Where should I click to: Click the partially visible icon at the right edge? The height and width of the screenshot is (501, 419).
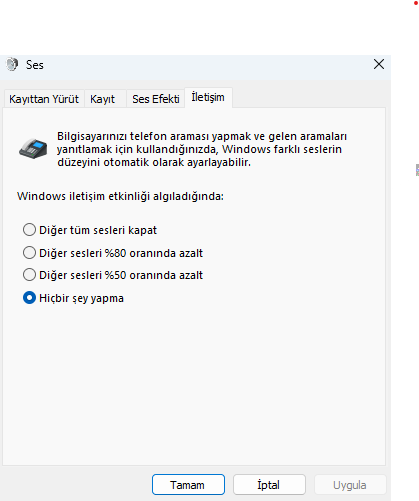[417, 170]
